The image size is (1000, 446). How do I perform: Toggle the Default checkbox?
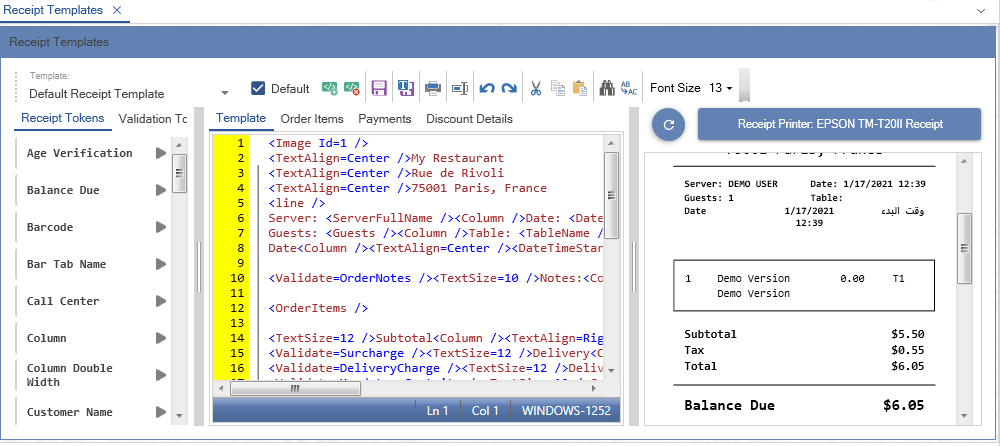(258, 88)
